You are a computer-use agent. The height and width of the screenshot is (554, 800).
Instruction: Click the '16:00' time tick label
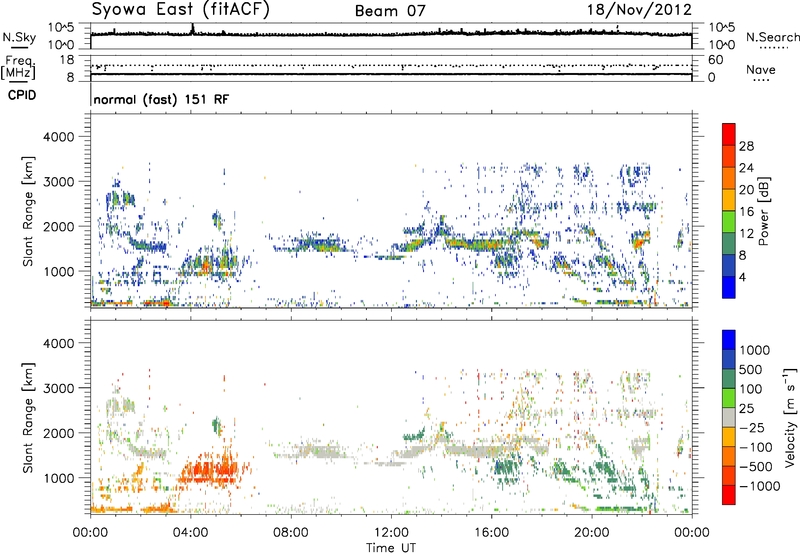point(491,533)
